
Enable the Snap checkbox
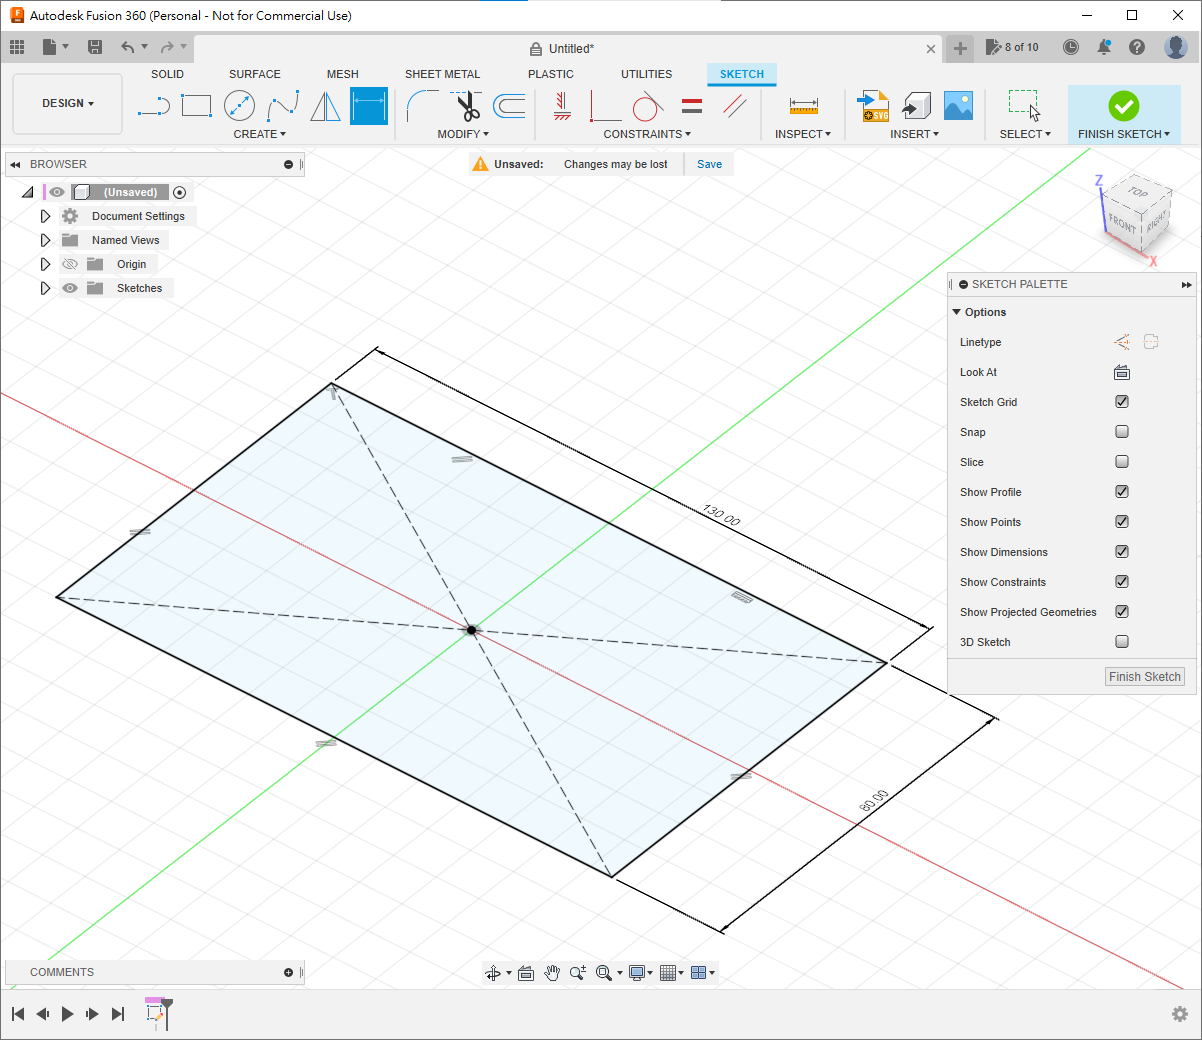1122,432
